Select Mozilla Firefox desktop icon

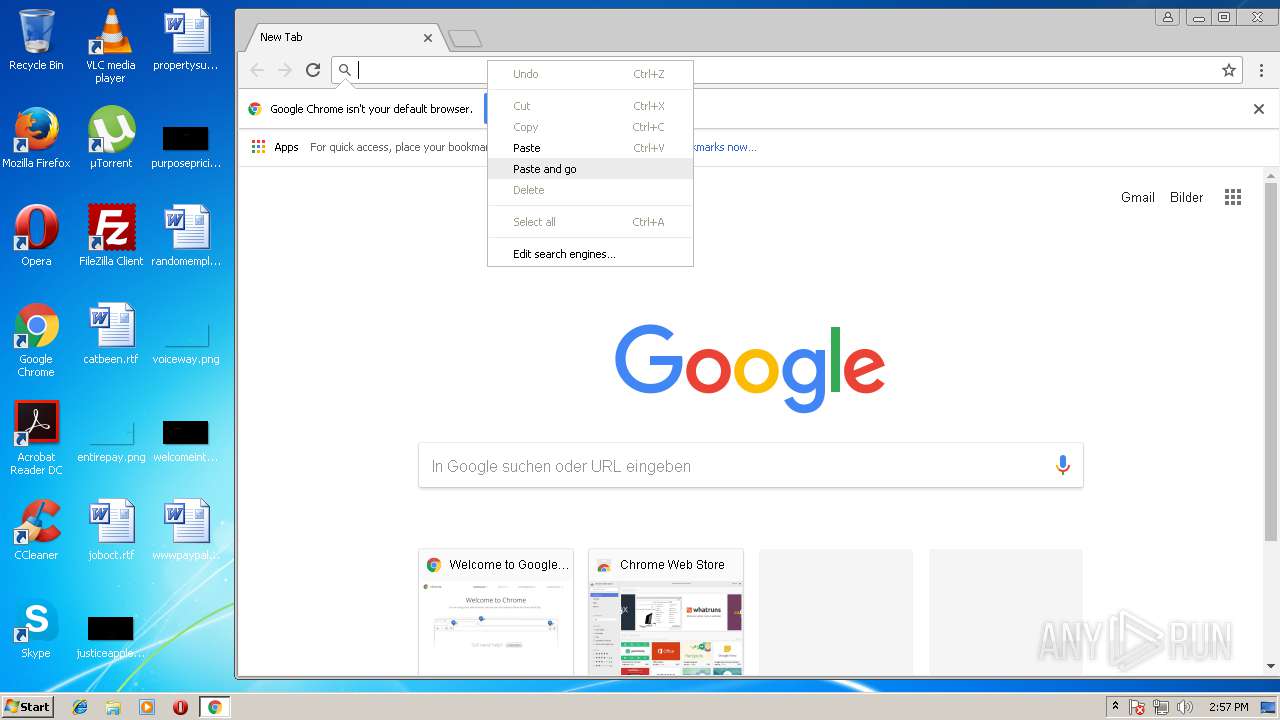point(36,138)
